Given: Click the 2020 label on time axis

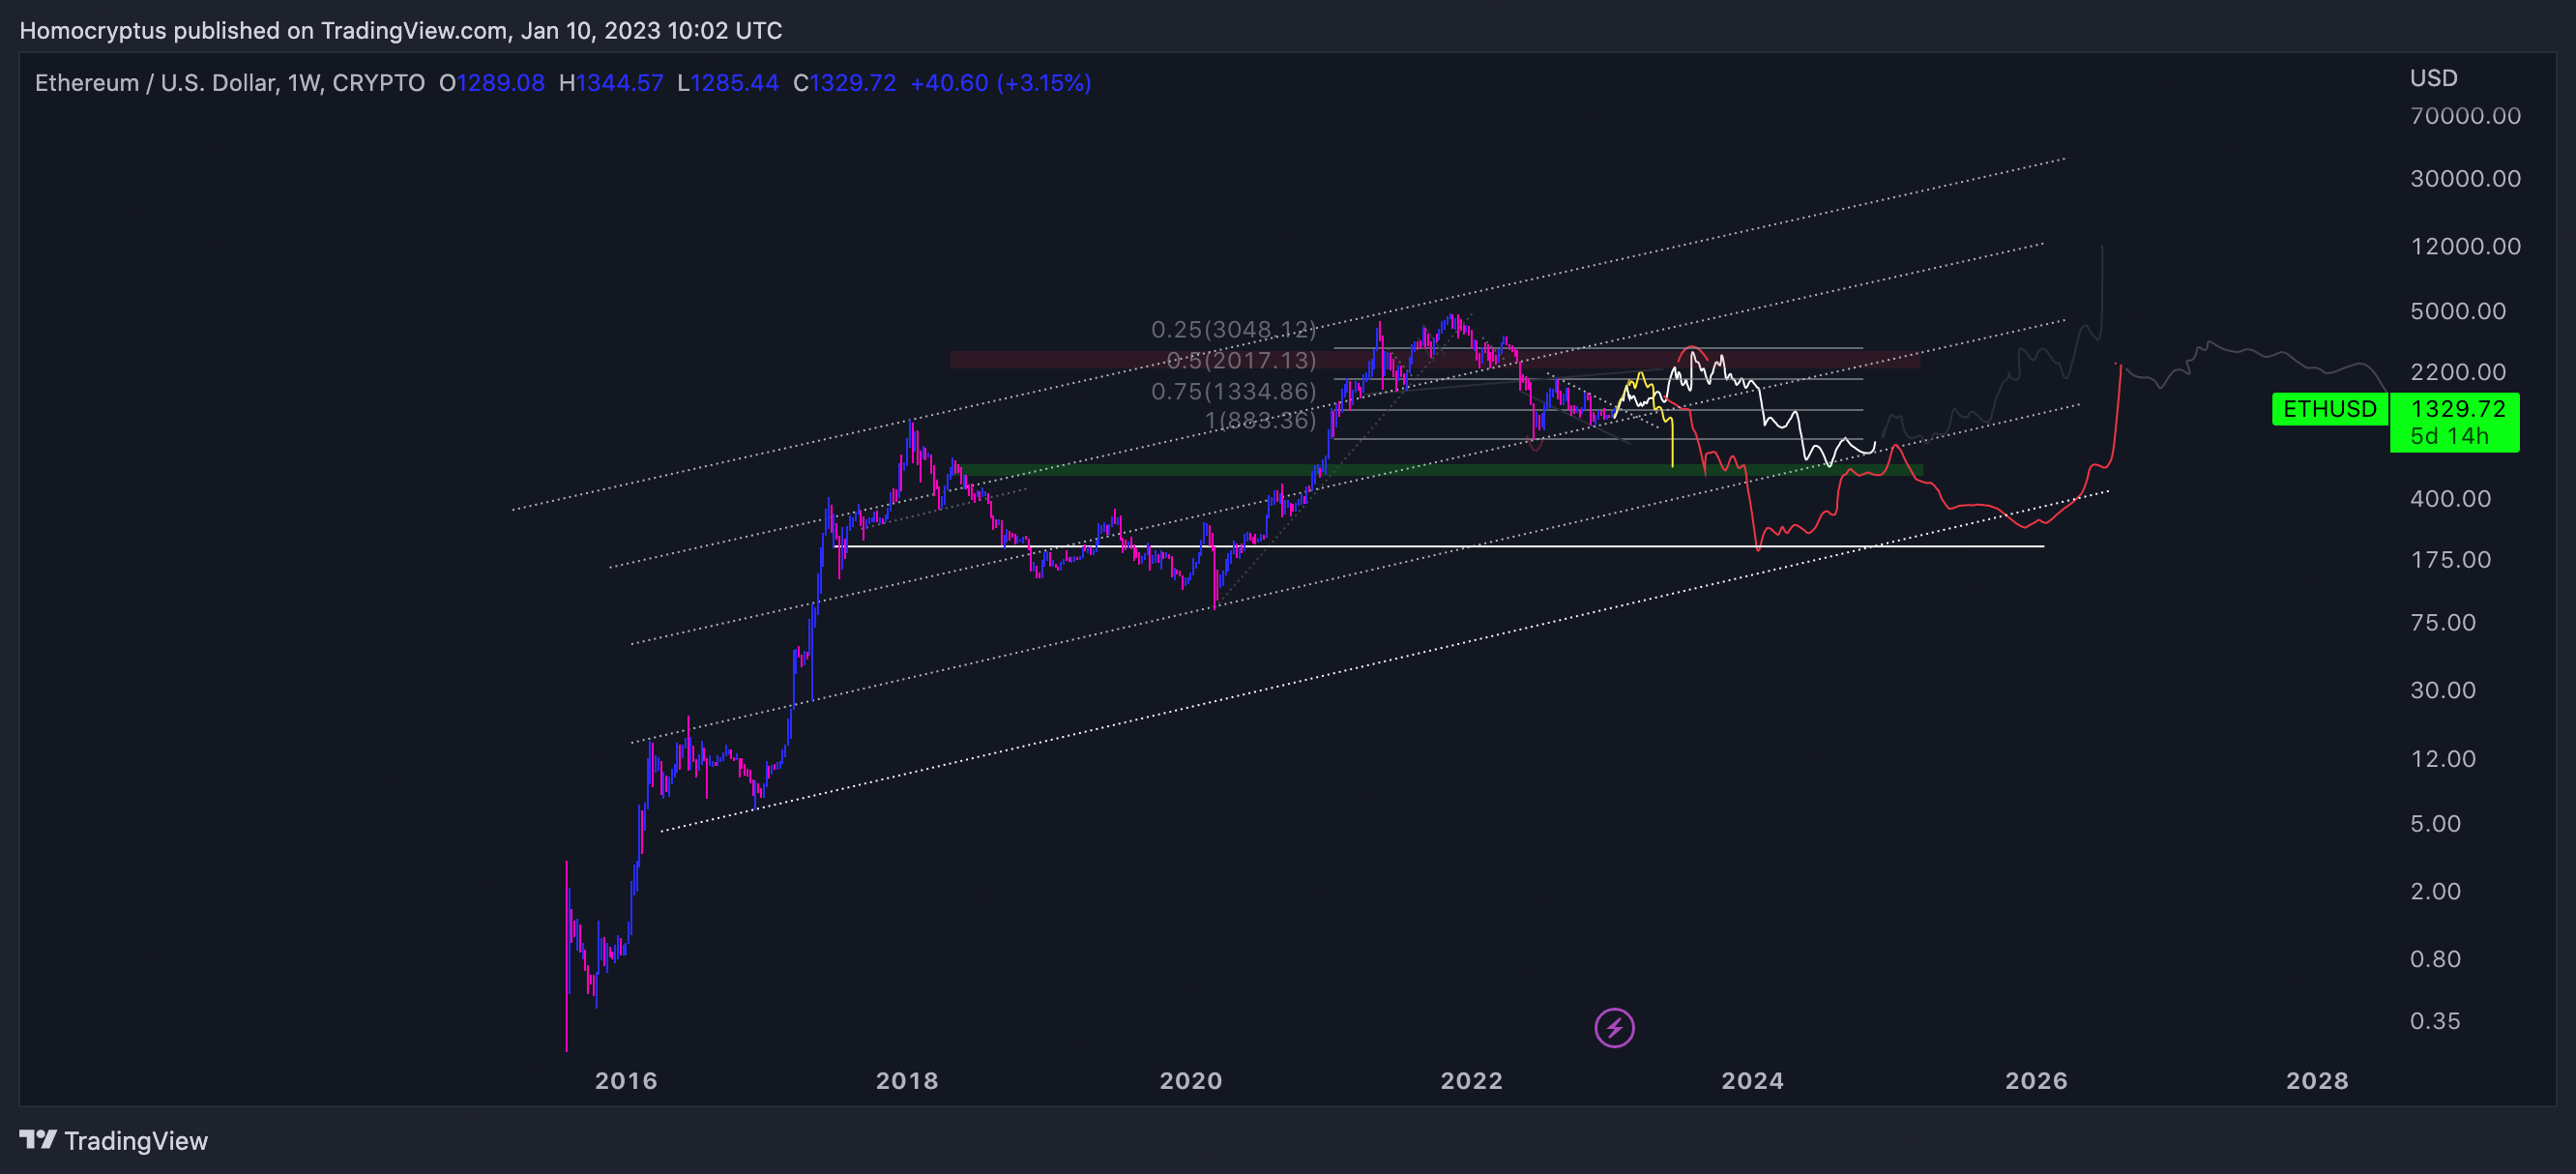Looking at the screenshot, I should point(1190,1080).
